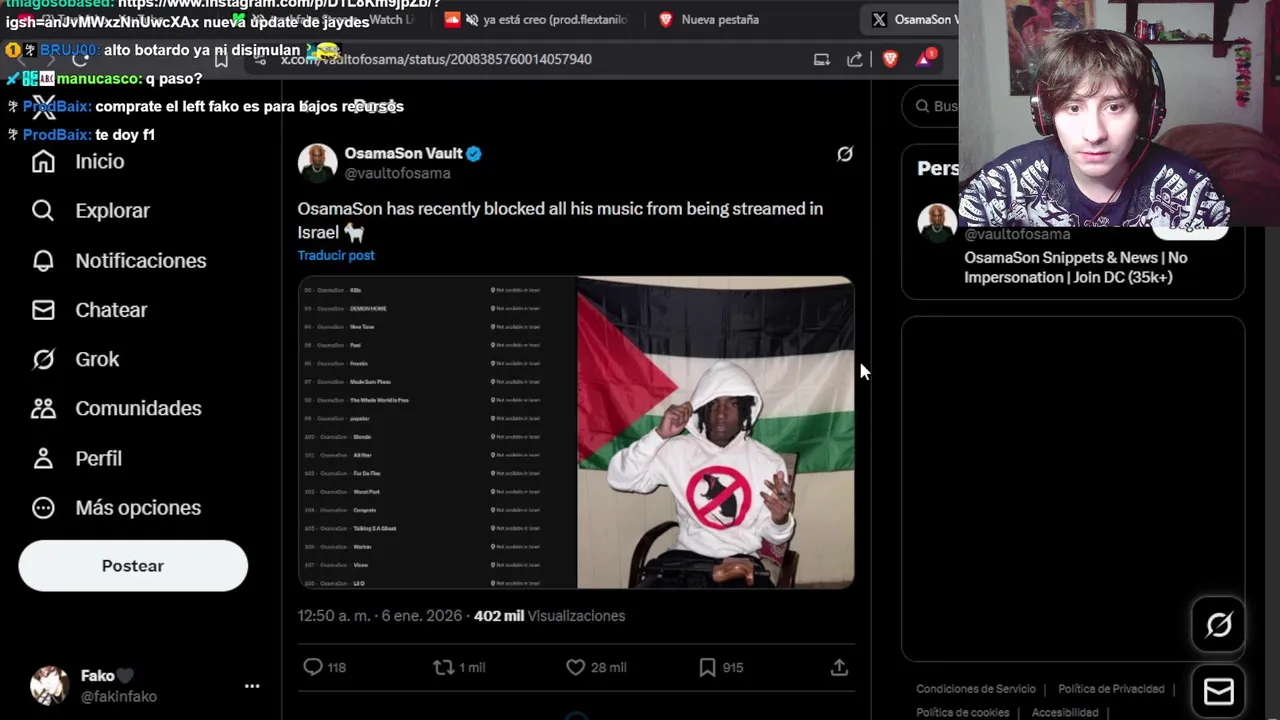Image resolution: width=1280 pixels, height=720 pixels.
Task: Open 402 mil Visualizaciones stats
Action: [x=549, y=616]
